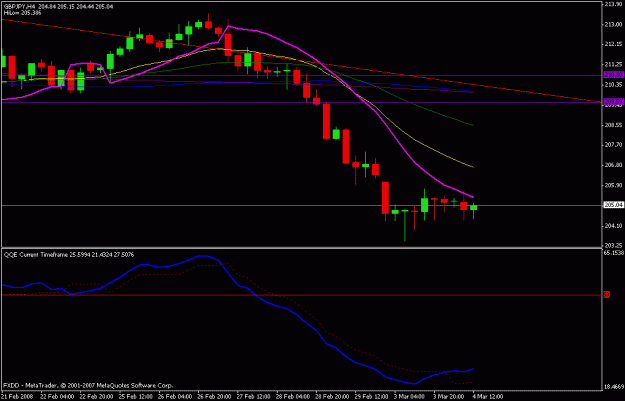Click the purple 210.80 price level tag
This screenshot has width=625, height=401.
613,75
